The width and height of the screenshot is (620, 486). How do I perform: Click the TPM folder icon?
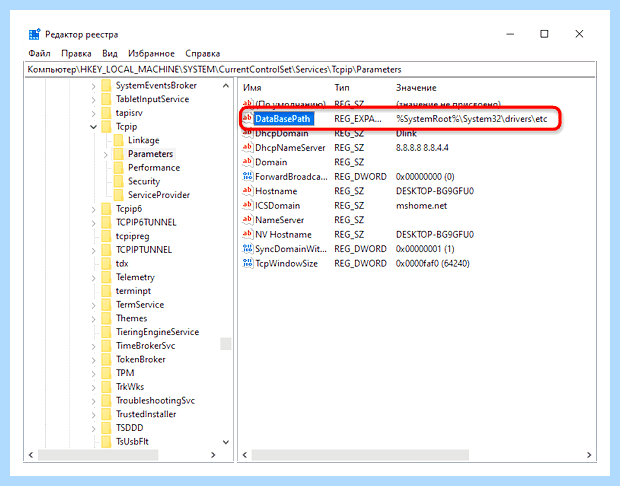tap(106, 373)
